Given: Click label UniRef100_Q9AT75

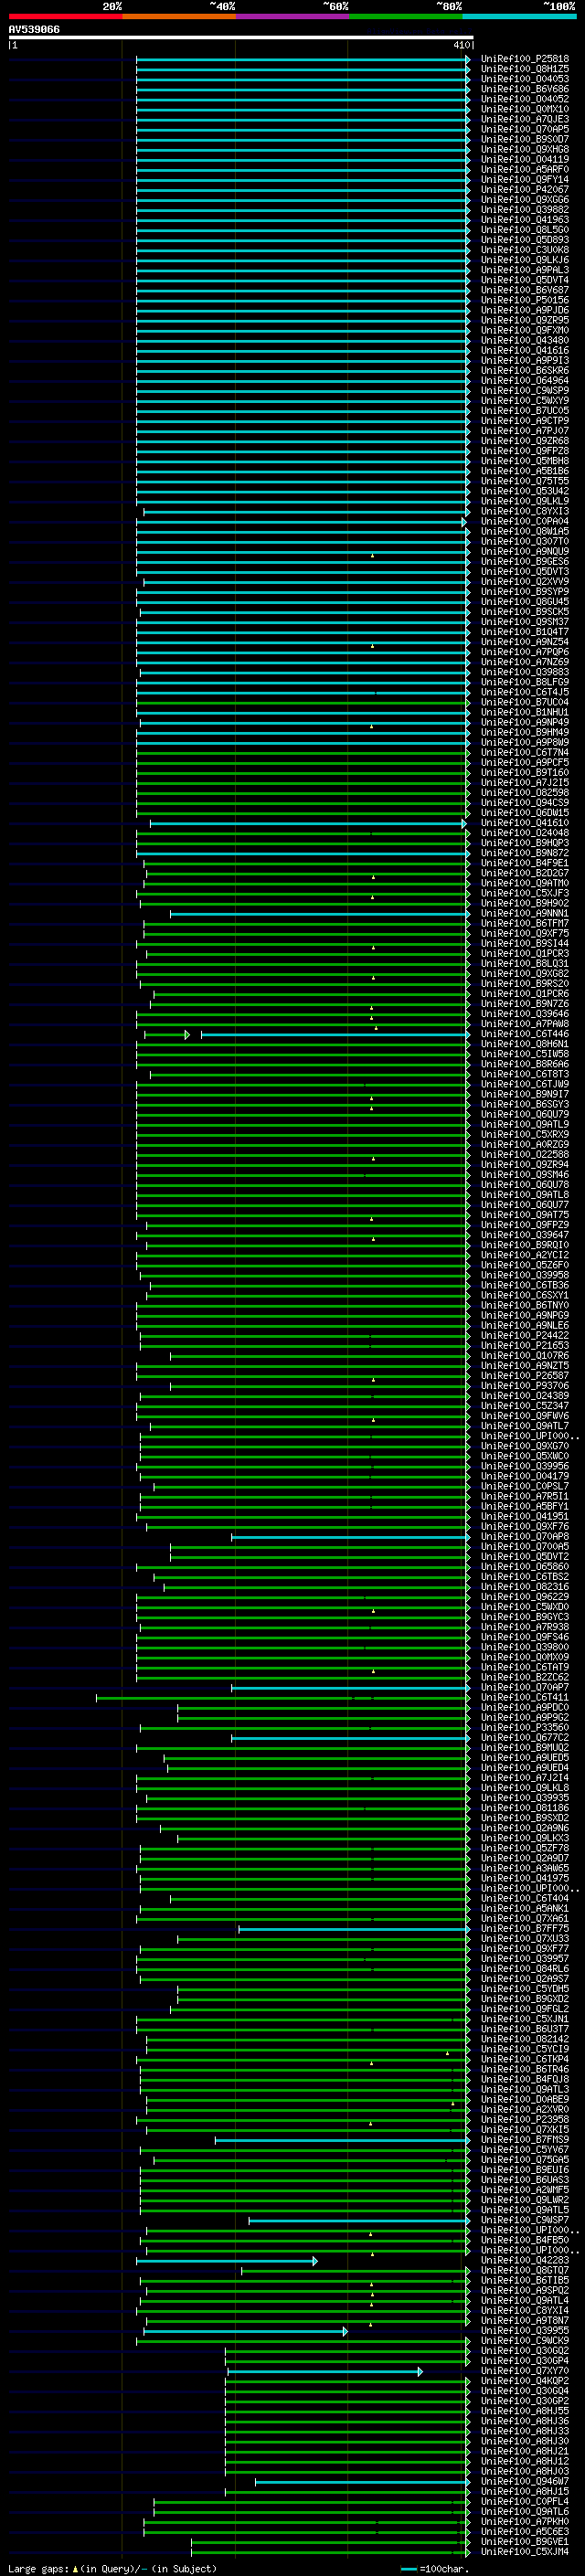Looking at the screenshot, I should pyautogui.click(x=525, y=1215).
